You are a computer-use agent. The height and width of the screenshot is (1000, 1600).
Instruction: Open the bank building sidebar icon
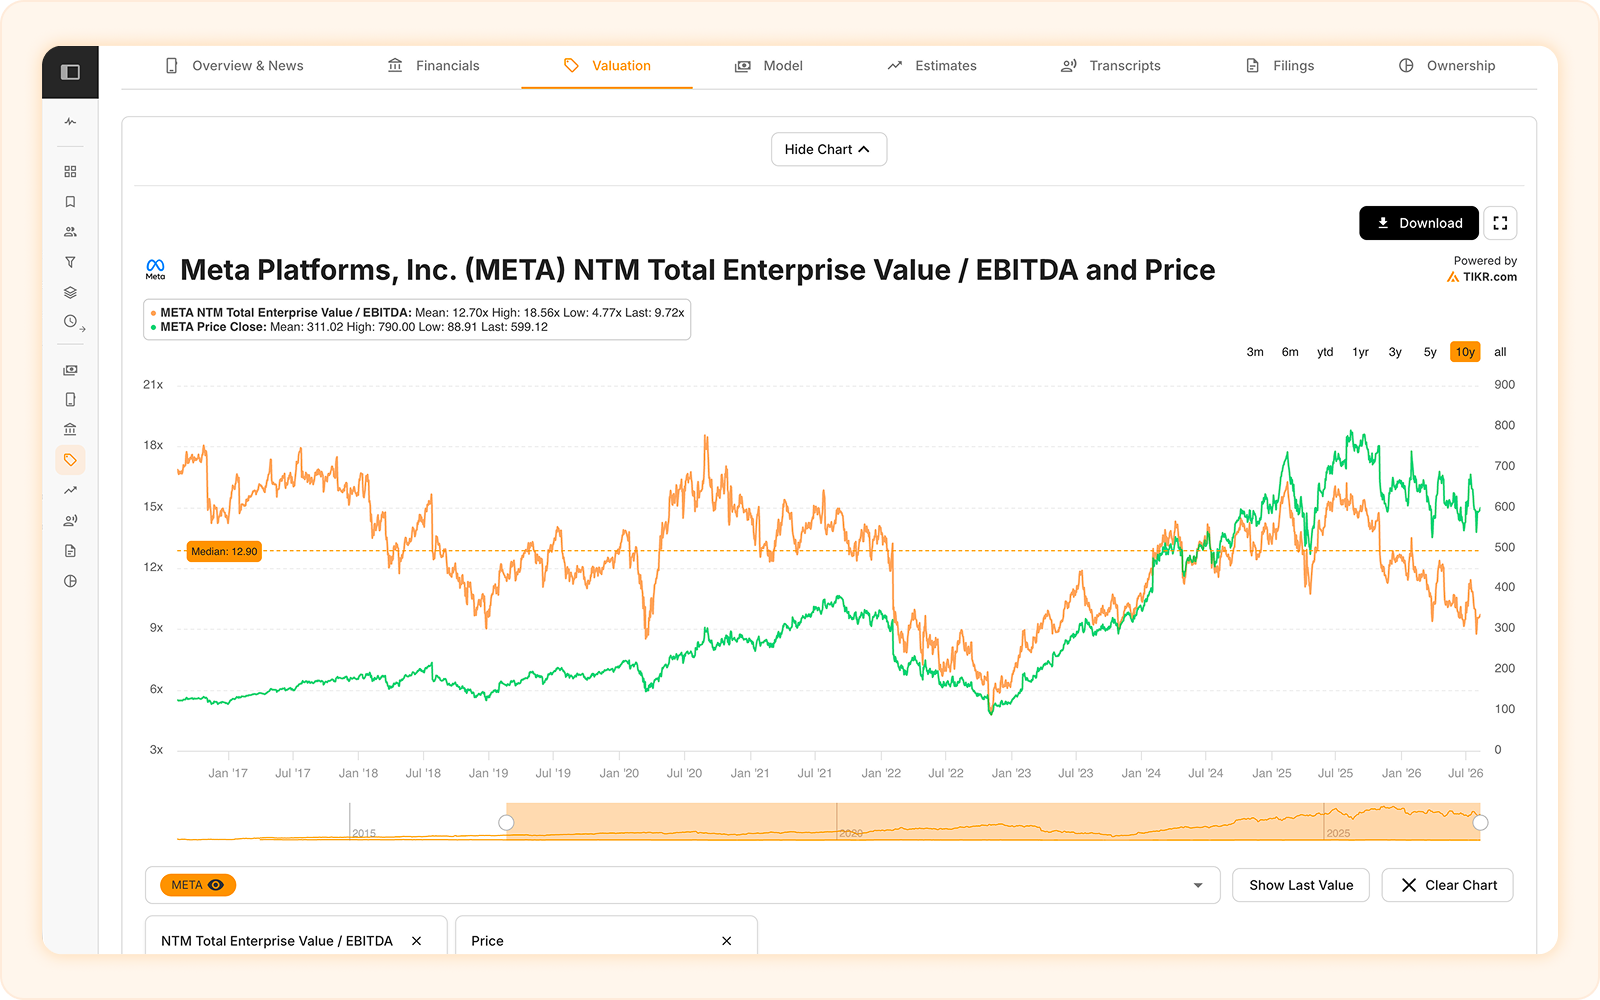click(70, 429)
